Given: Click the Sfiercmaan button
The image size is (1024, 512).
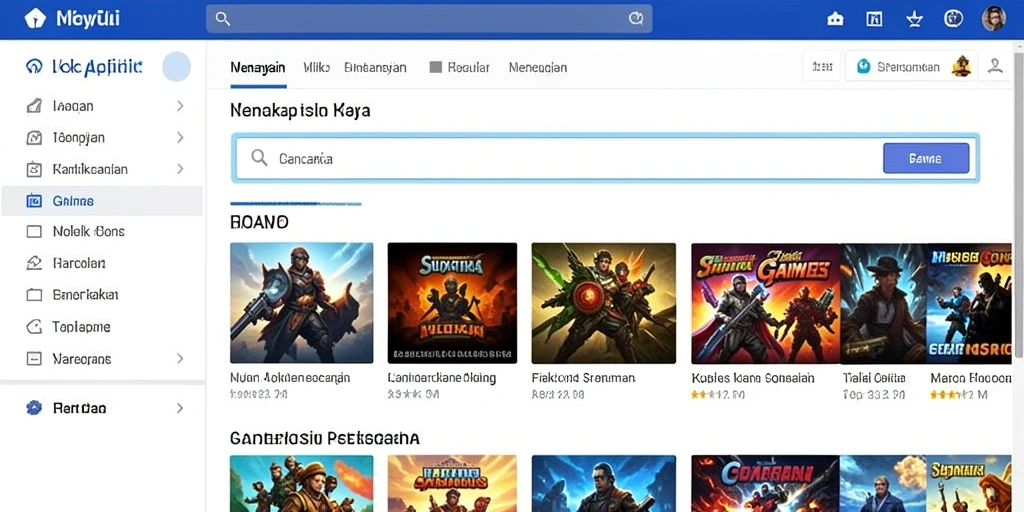Looking at the screenshot, I should [911, 66].
